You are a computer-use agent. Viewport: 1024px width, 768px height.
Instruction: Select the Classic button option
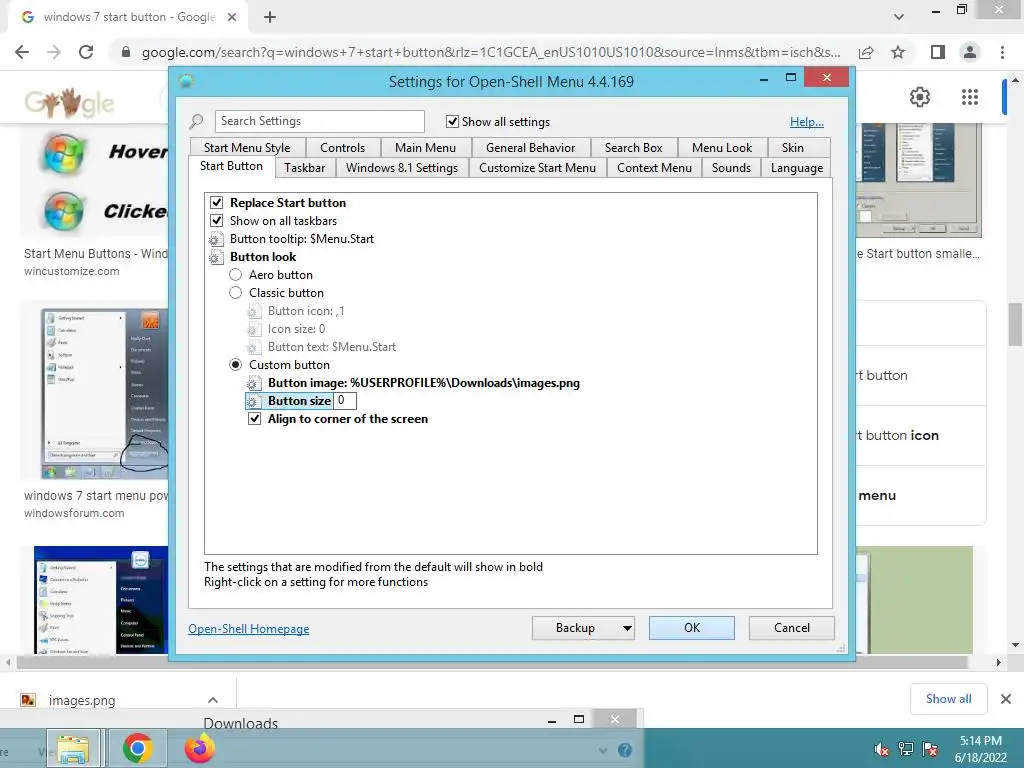tap(236, 293)
